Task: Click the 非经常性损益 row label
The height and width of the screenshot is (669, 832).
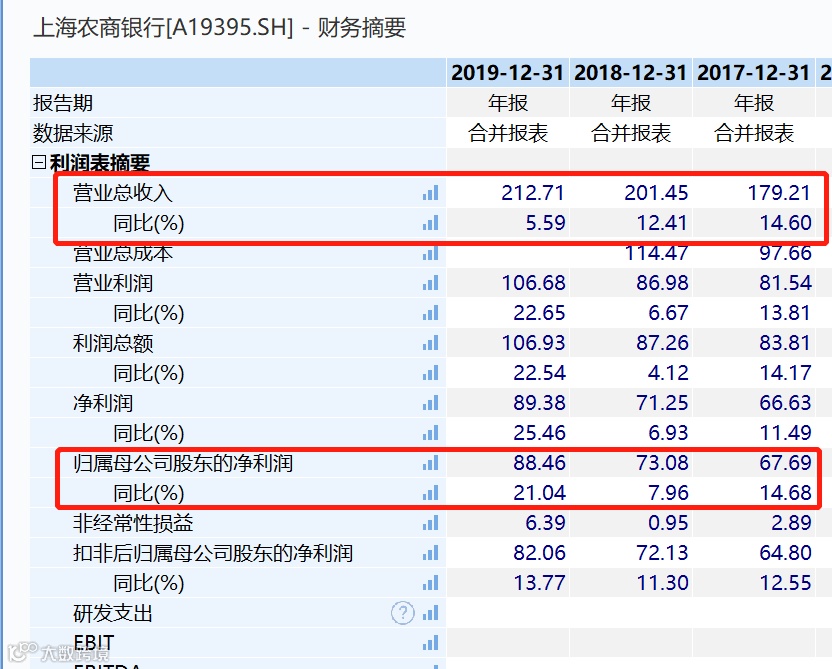Action: [133, 524]
